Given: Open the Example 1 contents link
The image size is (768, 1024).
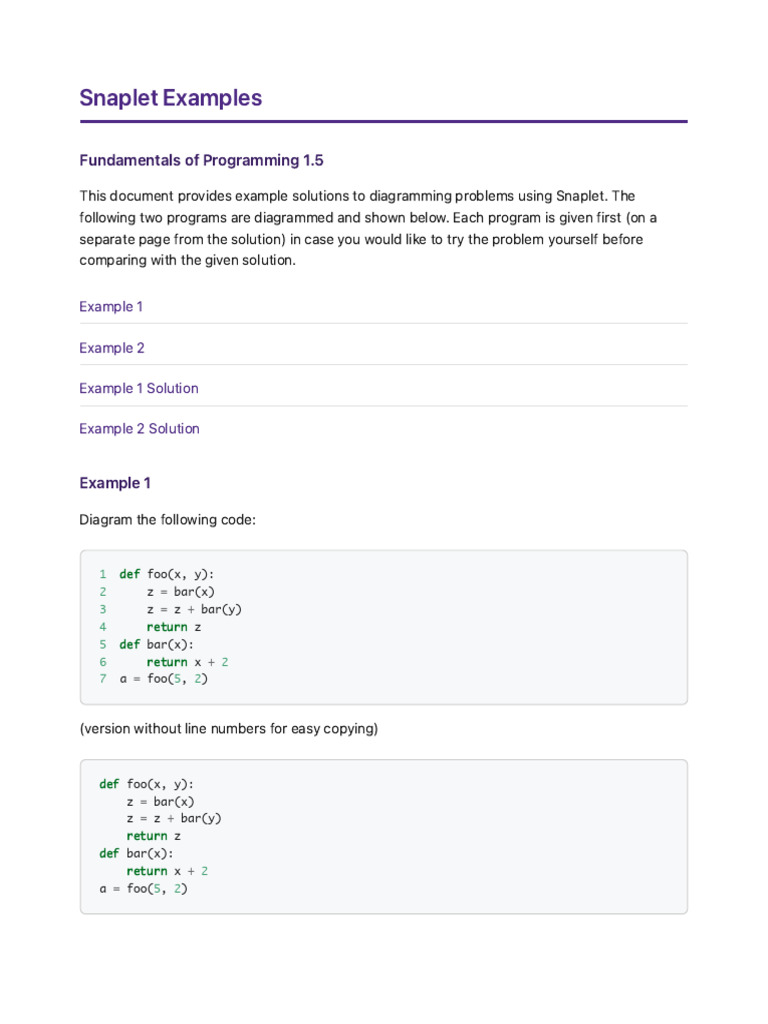Looking at the screenshot, I should (x=111, y=307).
